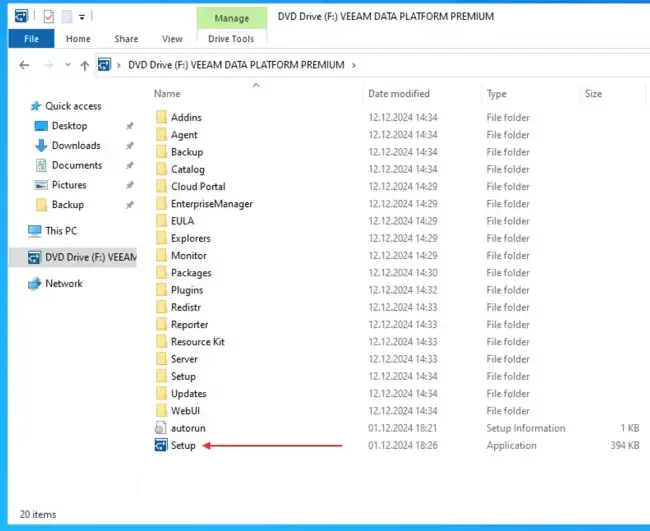The image size is (650, 531).
Task: Select the WebUI folder name
Action: [185, 411]
